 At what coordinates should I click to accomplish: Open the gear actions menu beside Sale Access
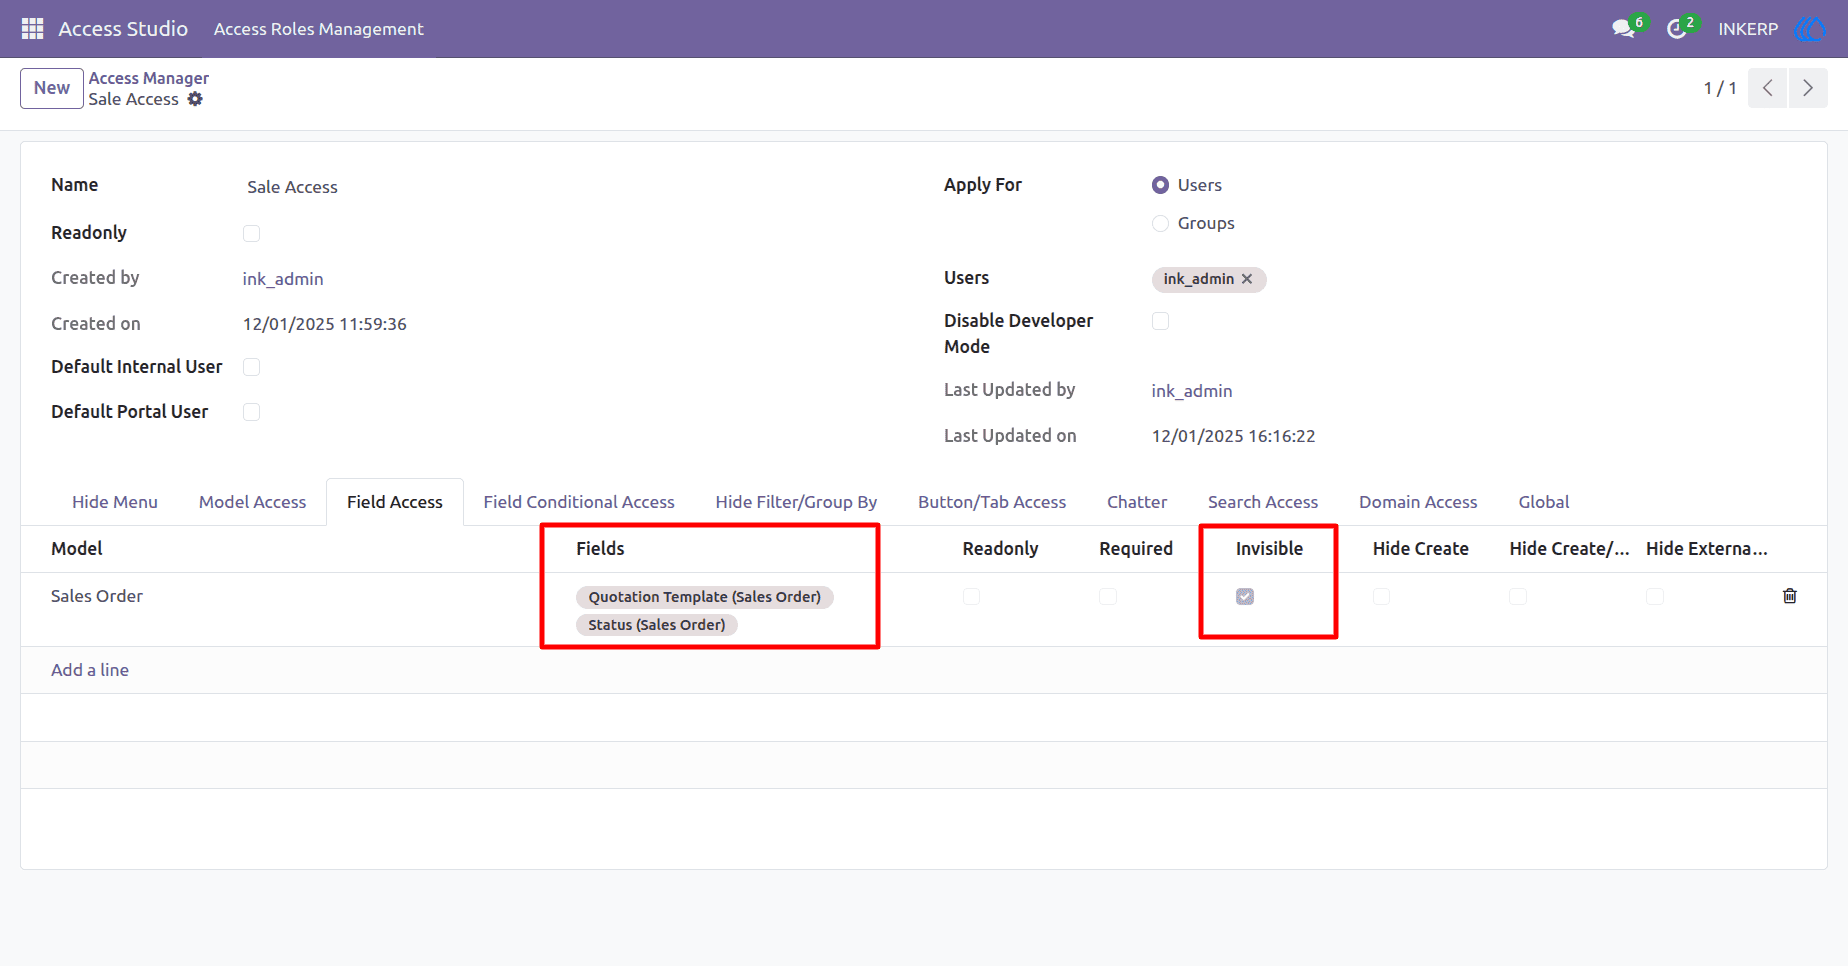195,99
